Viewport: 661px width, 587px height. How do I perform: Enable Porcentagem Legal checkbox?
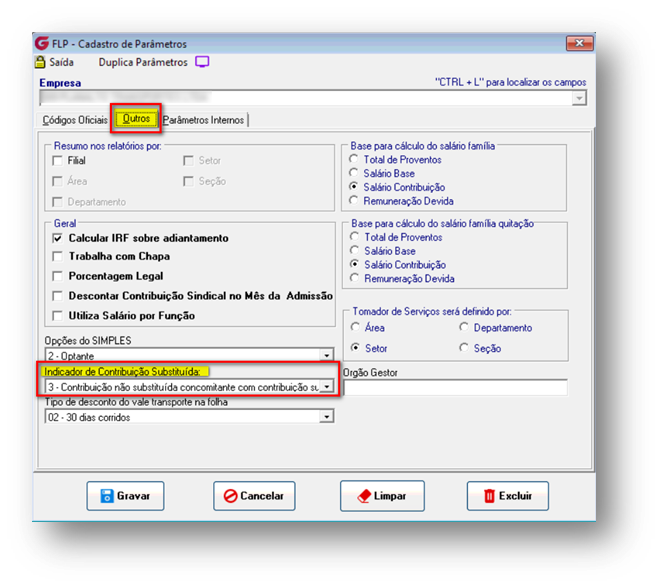[x=57, y=276]
